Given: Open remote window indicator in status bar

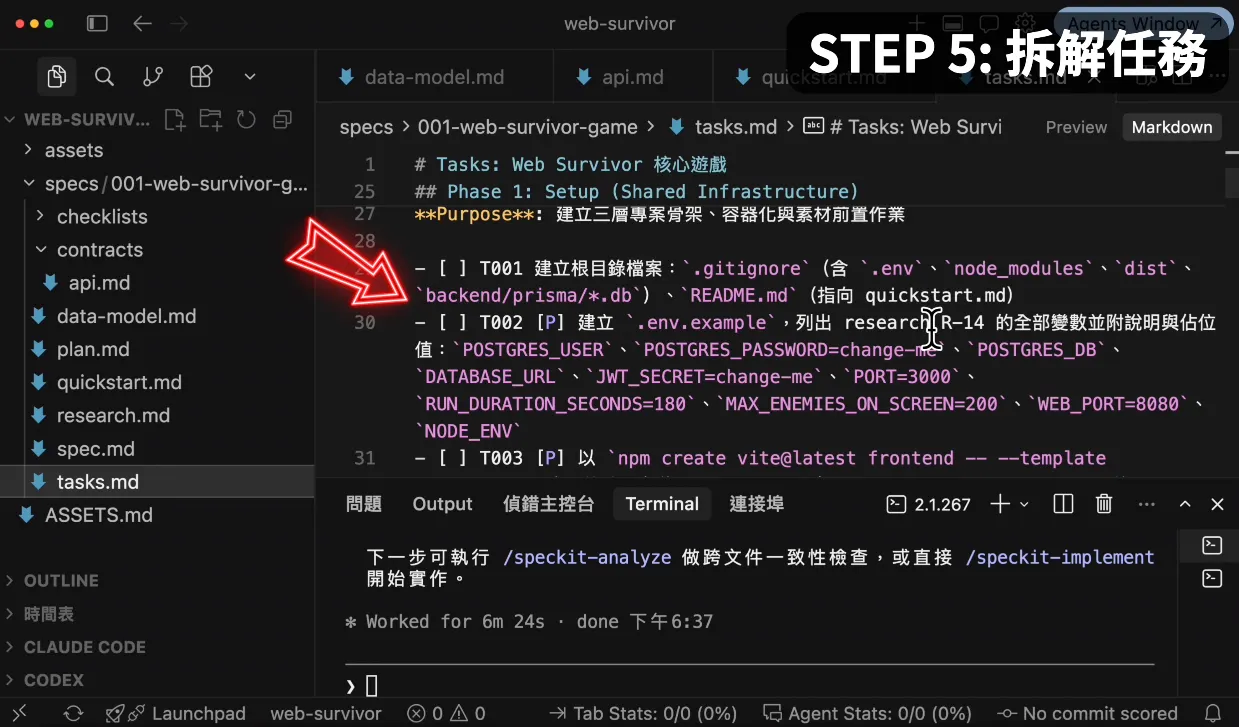Looking at the screenshot, I should coord(18,713).
